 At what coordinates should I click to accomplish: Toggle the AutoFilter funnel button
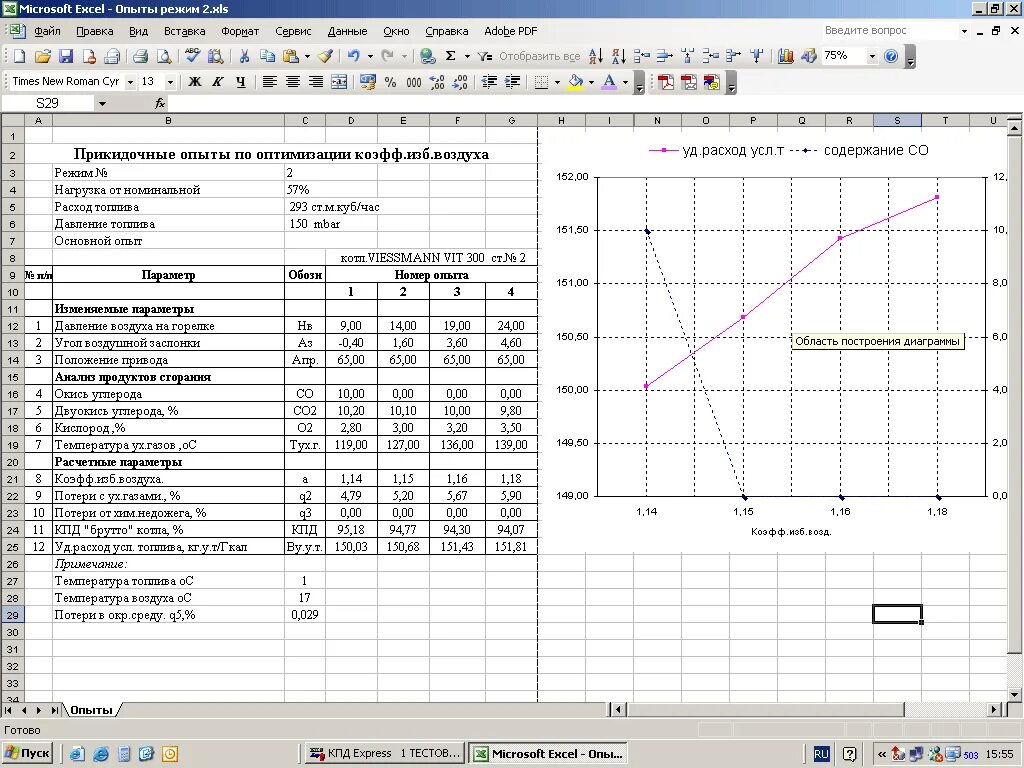coord(485,56)
